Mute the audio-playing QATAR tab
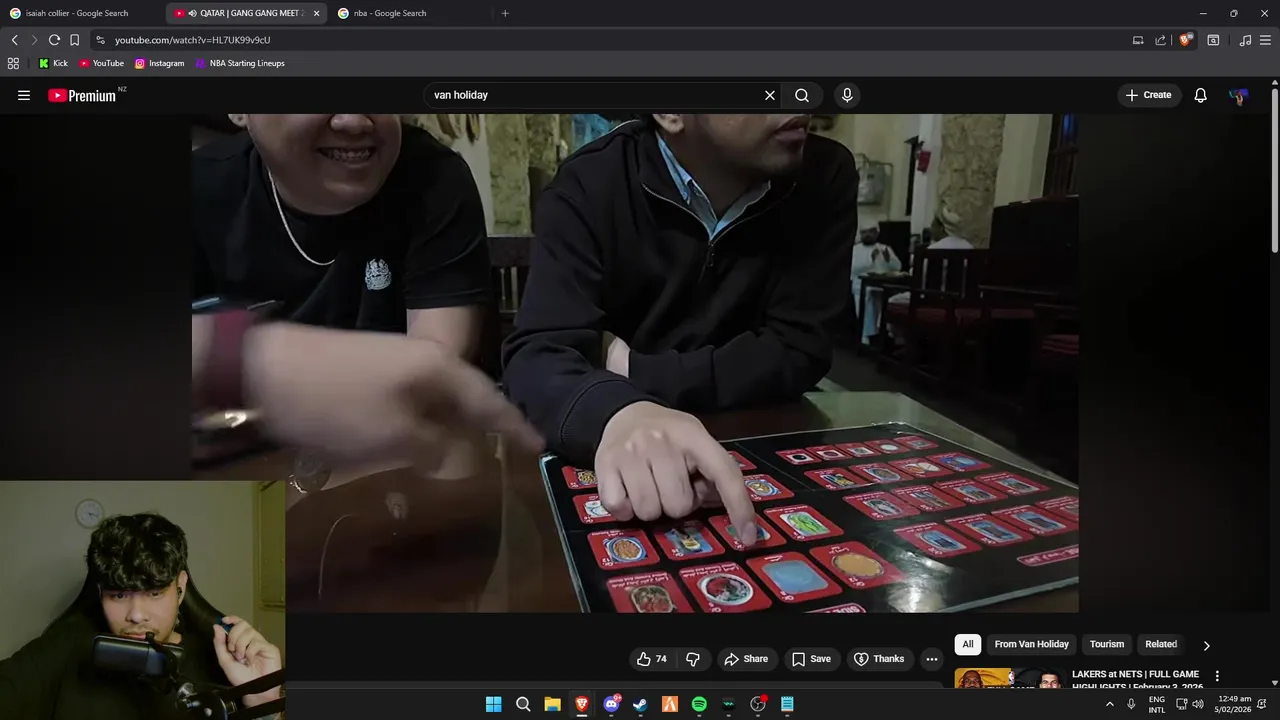Image resolution: width=1280 pixels, height=720 pixels. point(192,13)
